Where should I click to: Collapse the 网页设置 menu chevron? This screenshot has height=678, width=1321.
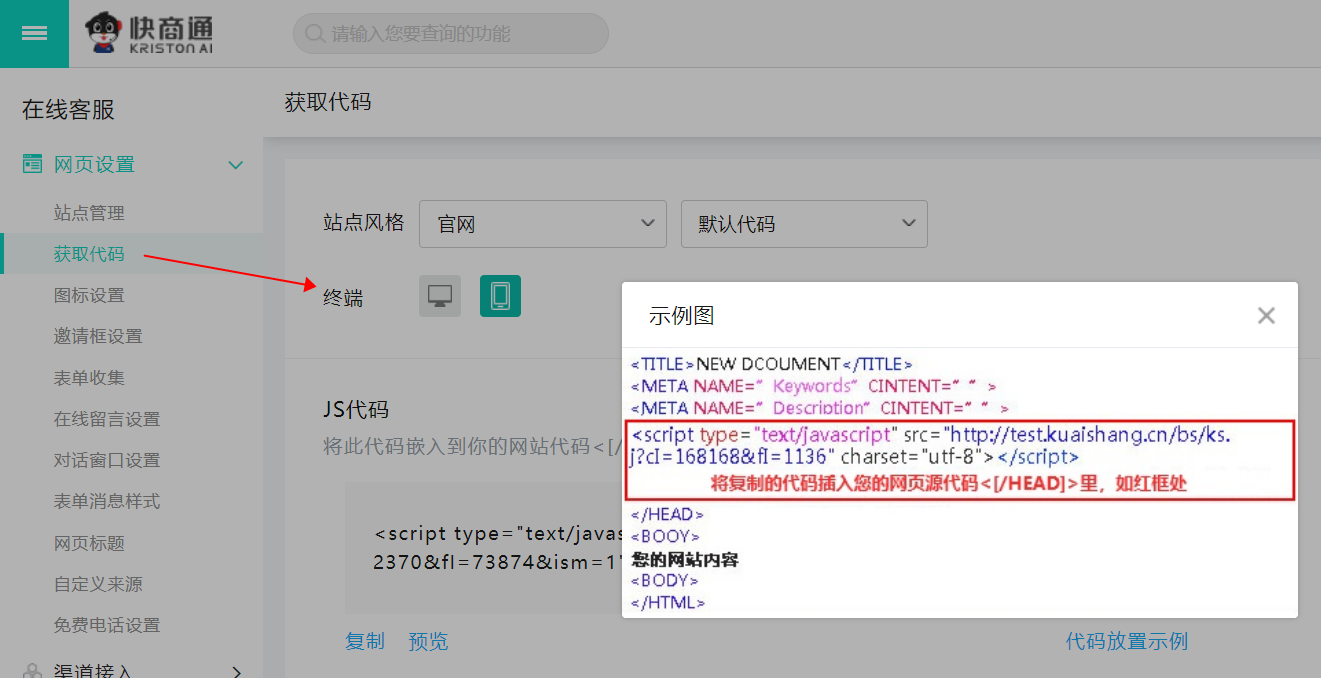[236, 165]
